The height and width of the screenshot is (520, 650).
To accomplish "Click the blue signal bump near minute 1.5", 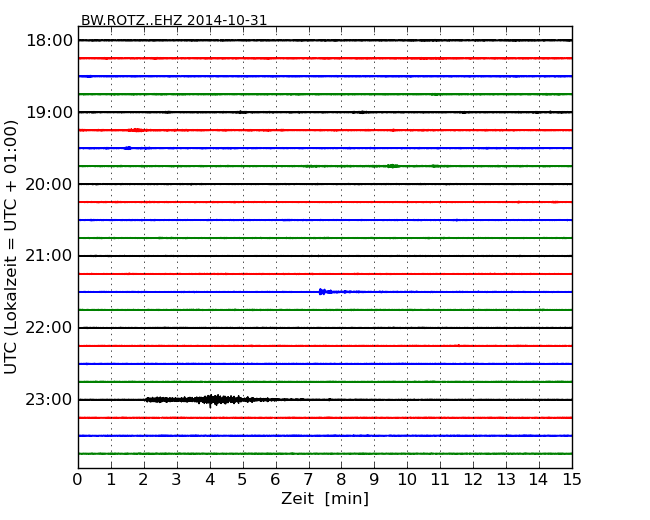I will (128, 148).
